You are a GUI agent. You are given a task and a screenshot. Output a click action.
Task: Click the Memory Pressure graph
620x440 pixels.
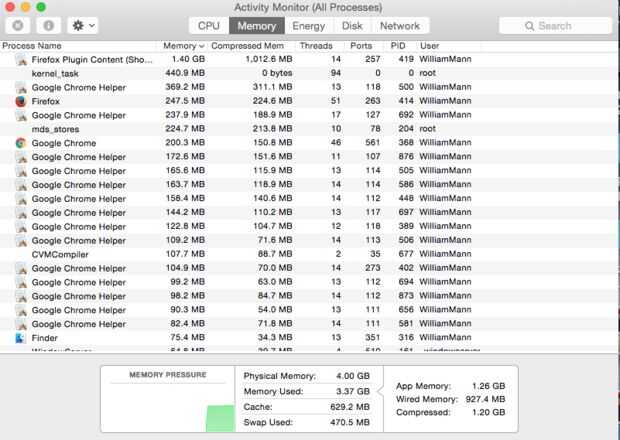(x=168, y=407)
